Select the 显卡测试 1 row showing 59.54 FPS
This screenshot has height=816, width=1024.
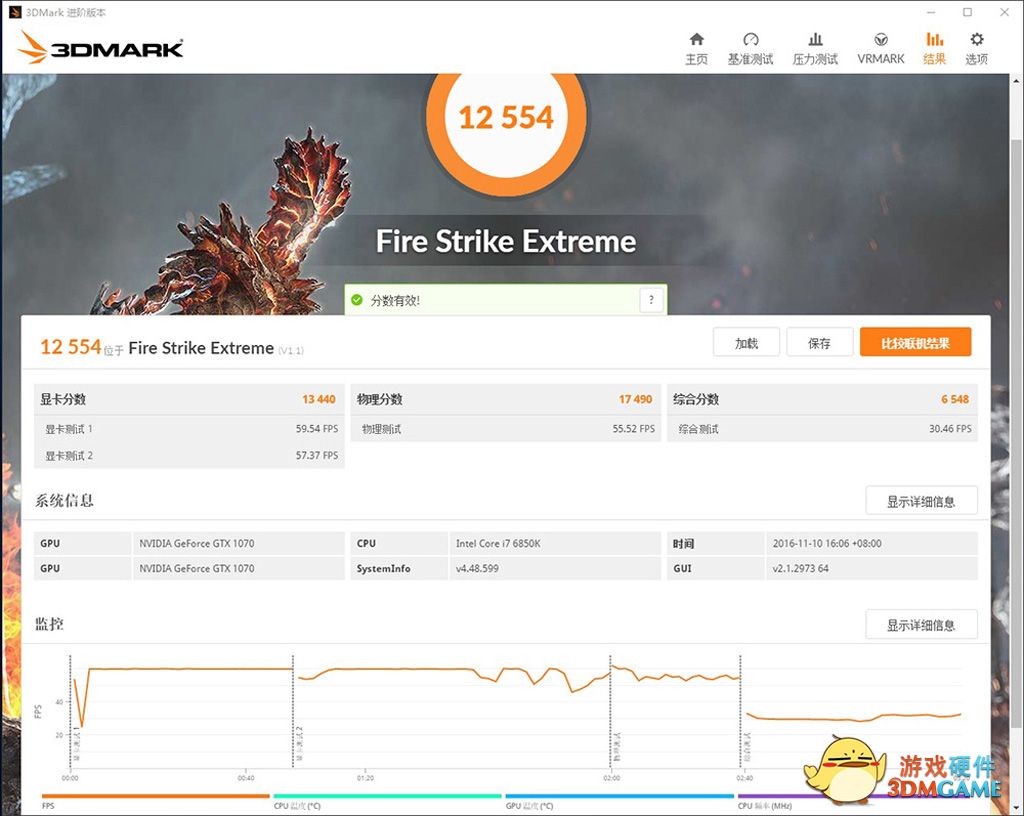[x=189, y=429]
